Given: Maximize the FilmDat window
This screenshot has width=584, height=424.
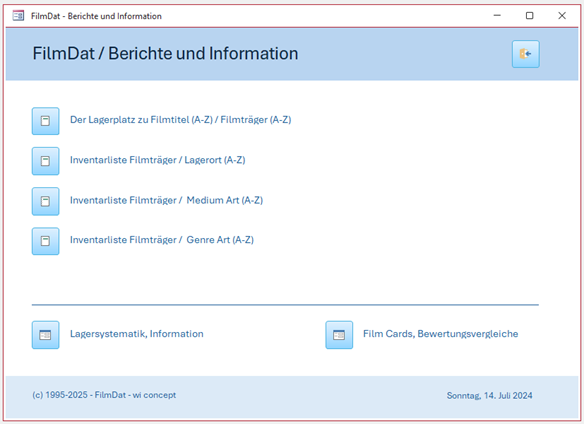Looking at the screenshot, I should (x=529, y=16).
